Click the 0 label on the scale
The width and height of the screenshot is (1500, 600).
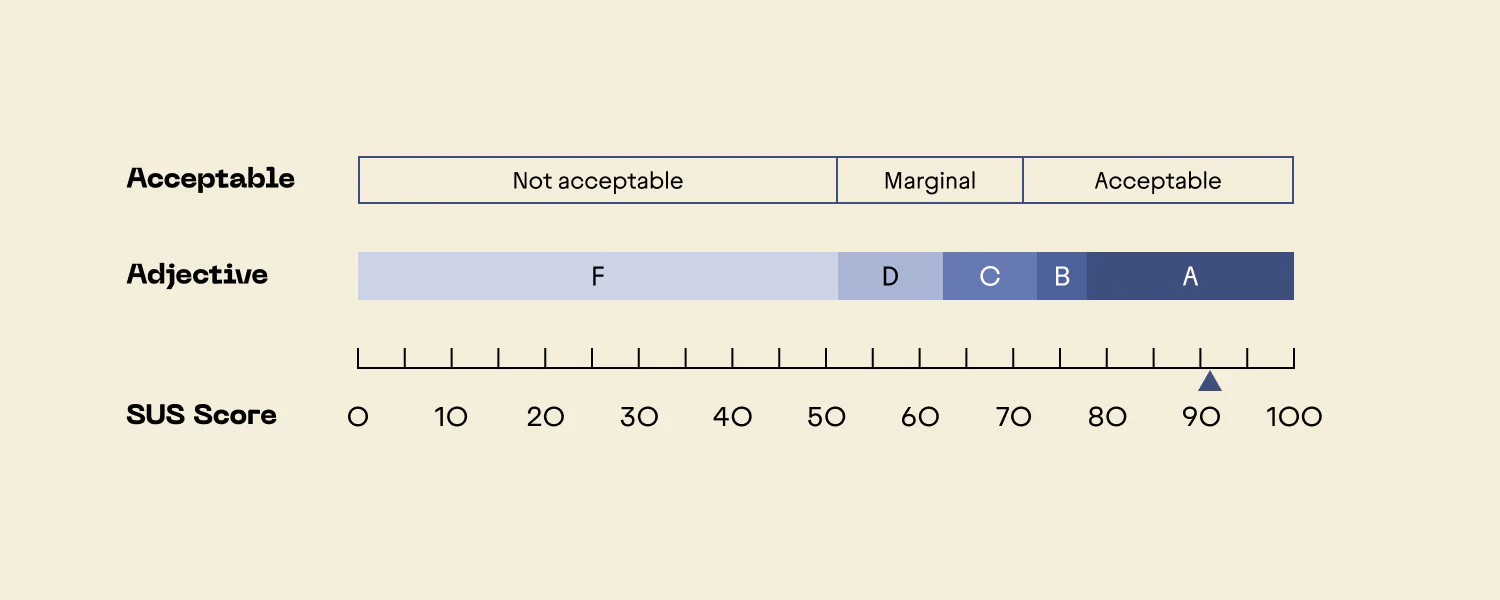(358, 417)
